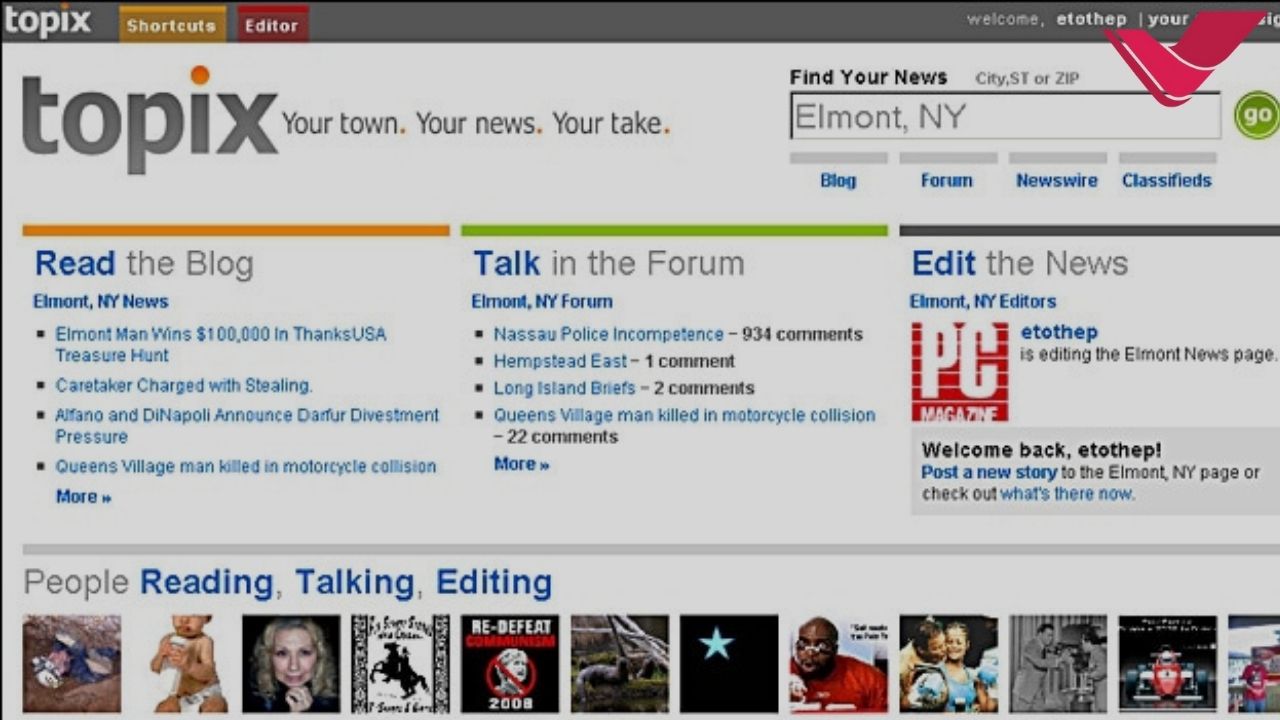Click the Read the Blog heading
Screen dimensions: 1280x720
click(143, 263)
